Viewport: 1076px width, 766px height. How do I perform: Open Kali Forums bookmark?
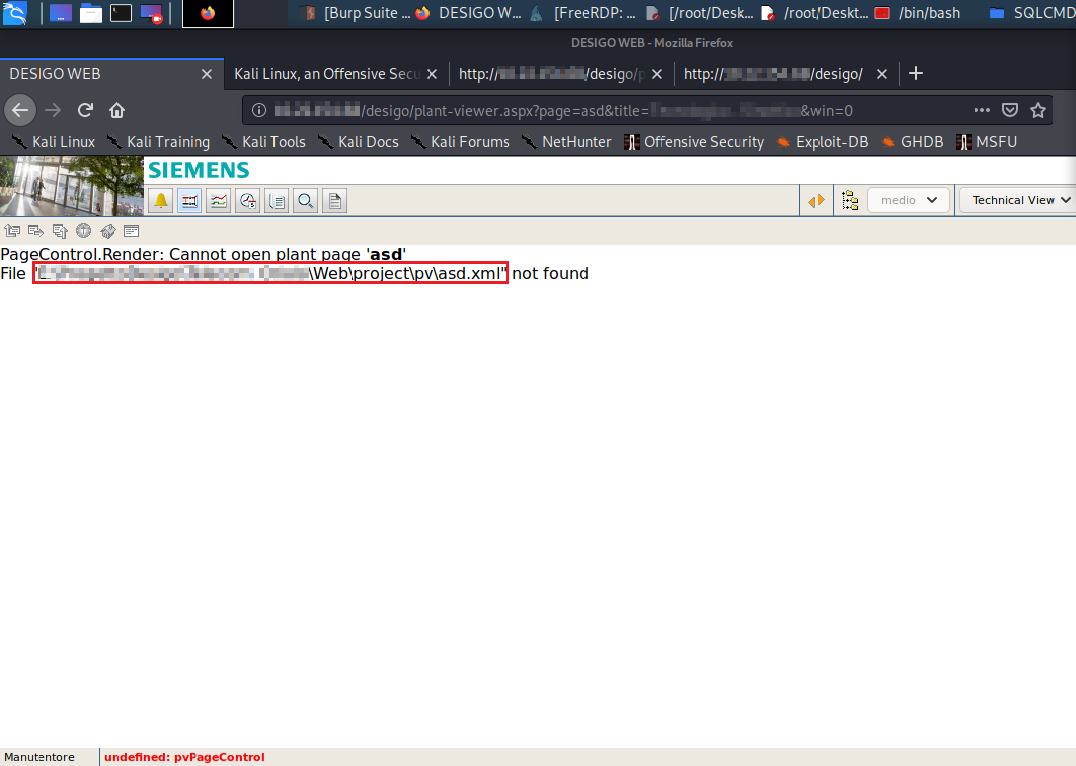point(460,142)
